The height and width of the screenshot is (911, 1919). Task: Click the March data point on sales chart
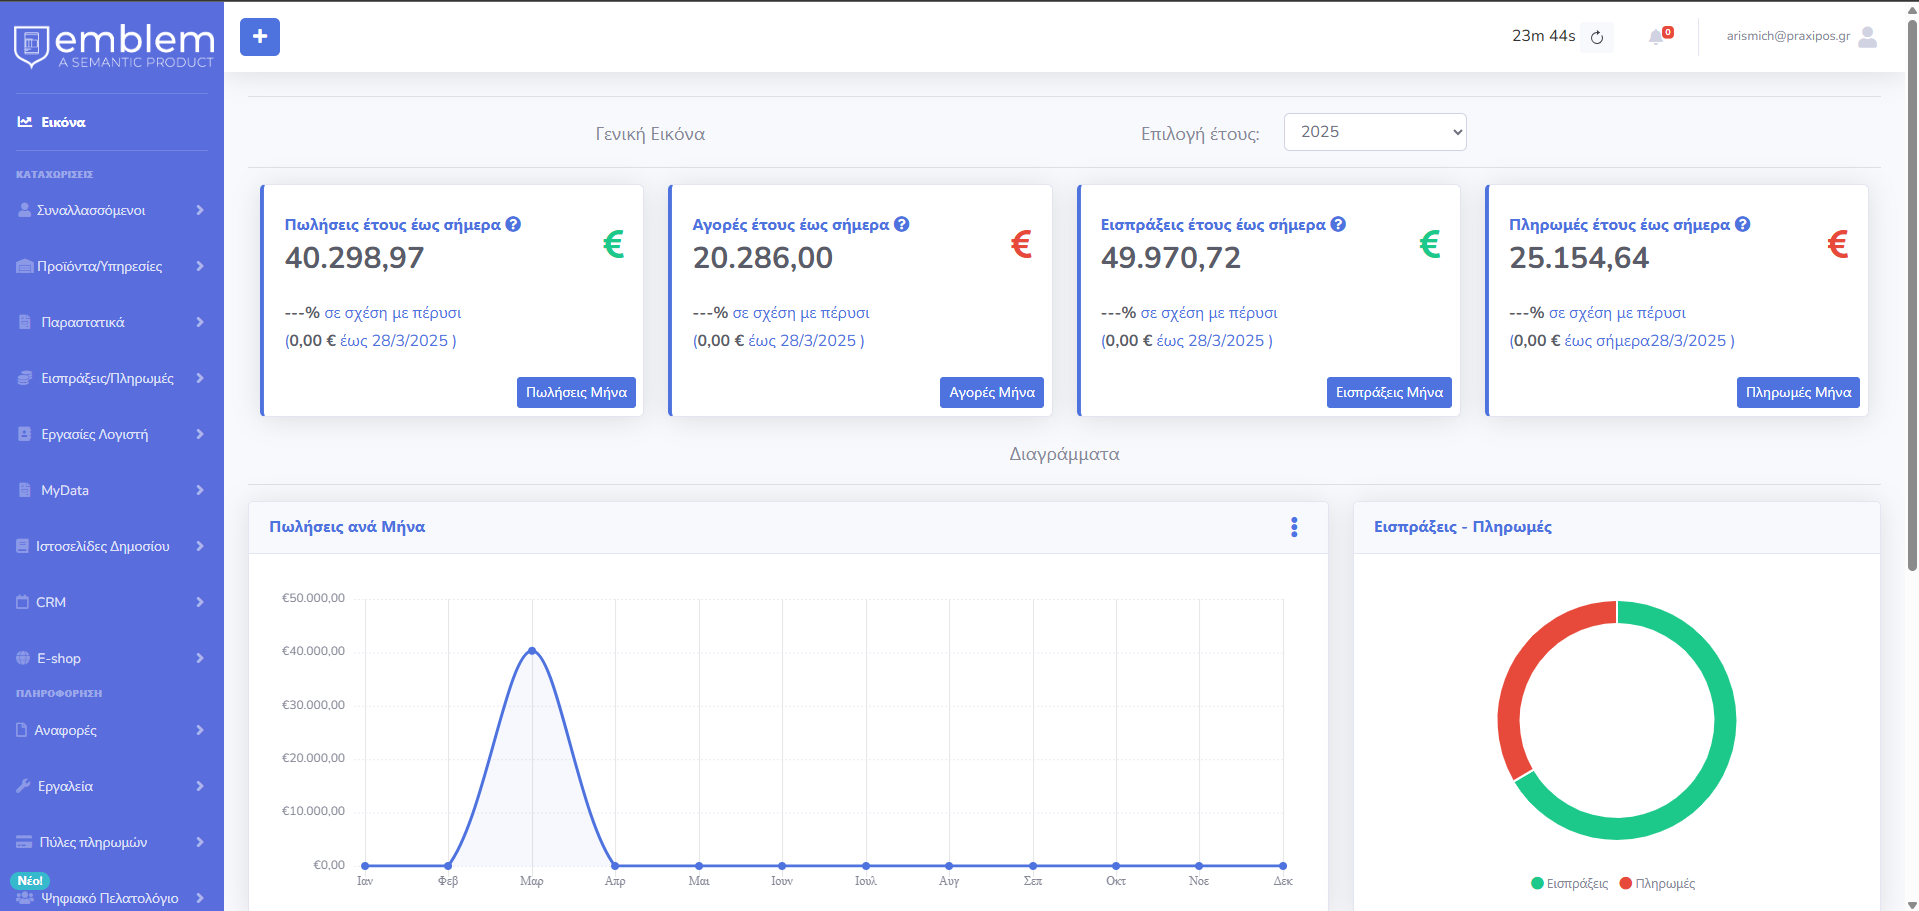coord(532,650)
